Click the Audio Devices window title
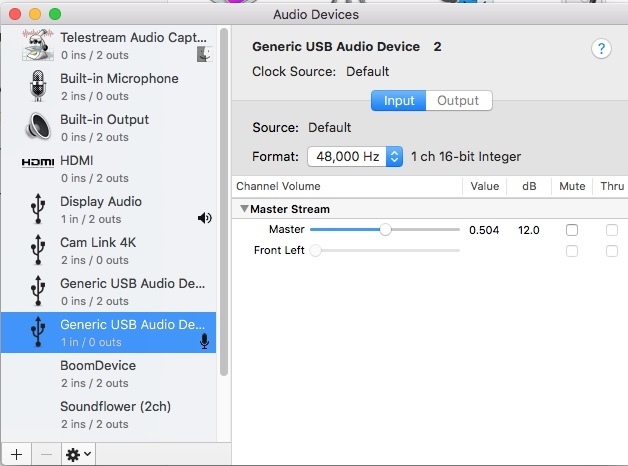Screen dimensions: 628x466 tap(316, 15)
